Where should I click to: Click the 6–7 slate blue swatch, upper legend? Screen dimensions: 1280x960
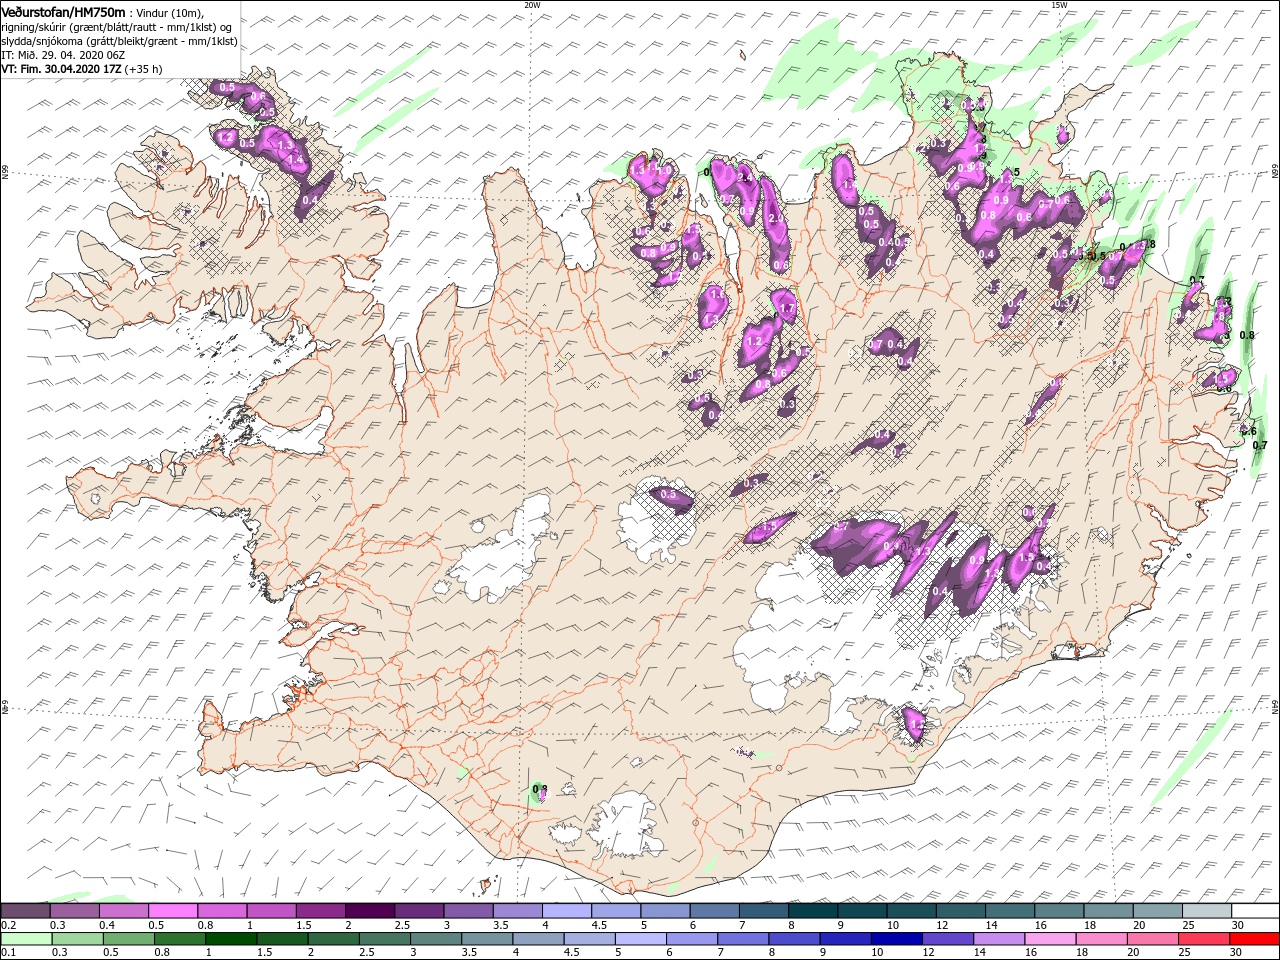pyautogui.click(x=714, y=910)
